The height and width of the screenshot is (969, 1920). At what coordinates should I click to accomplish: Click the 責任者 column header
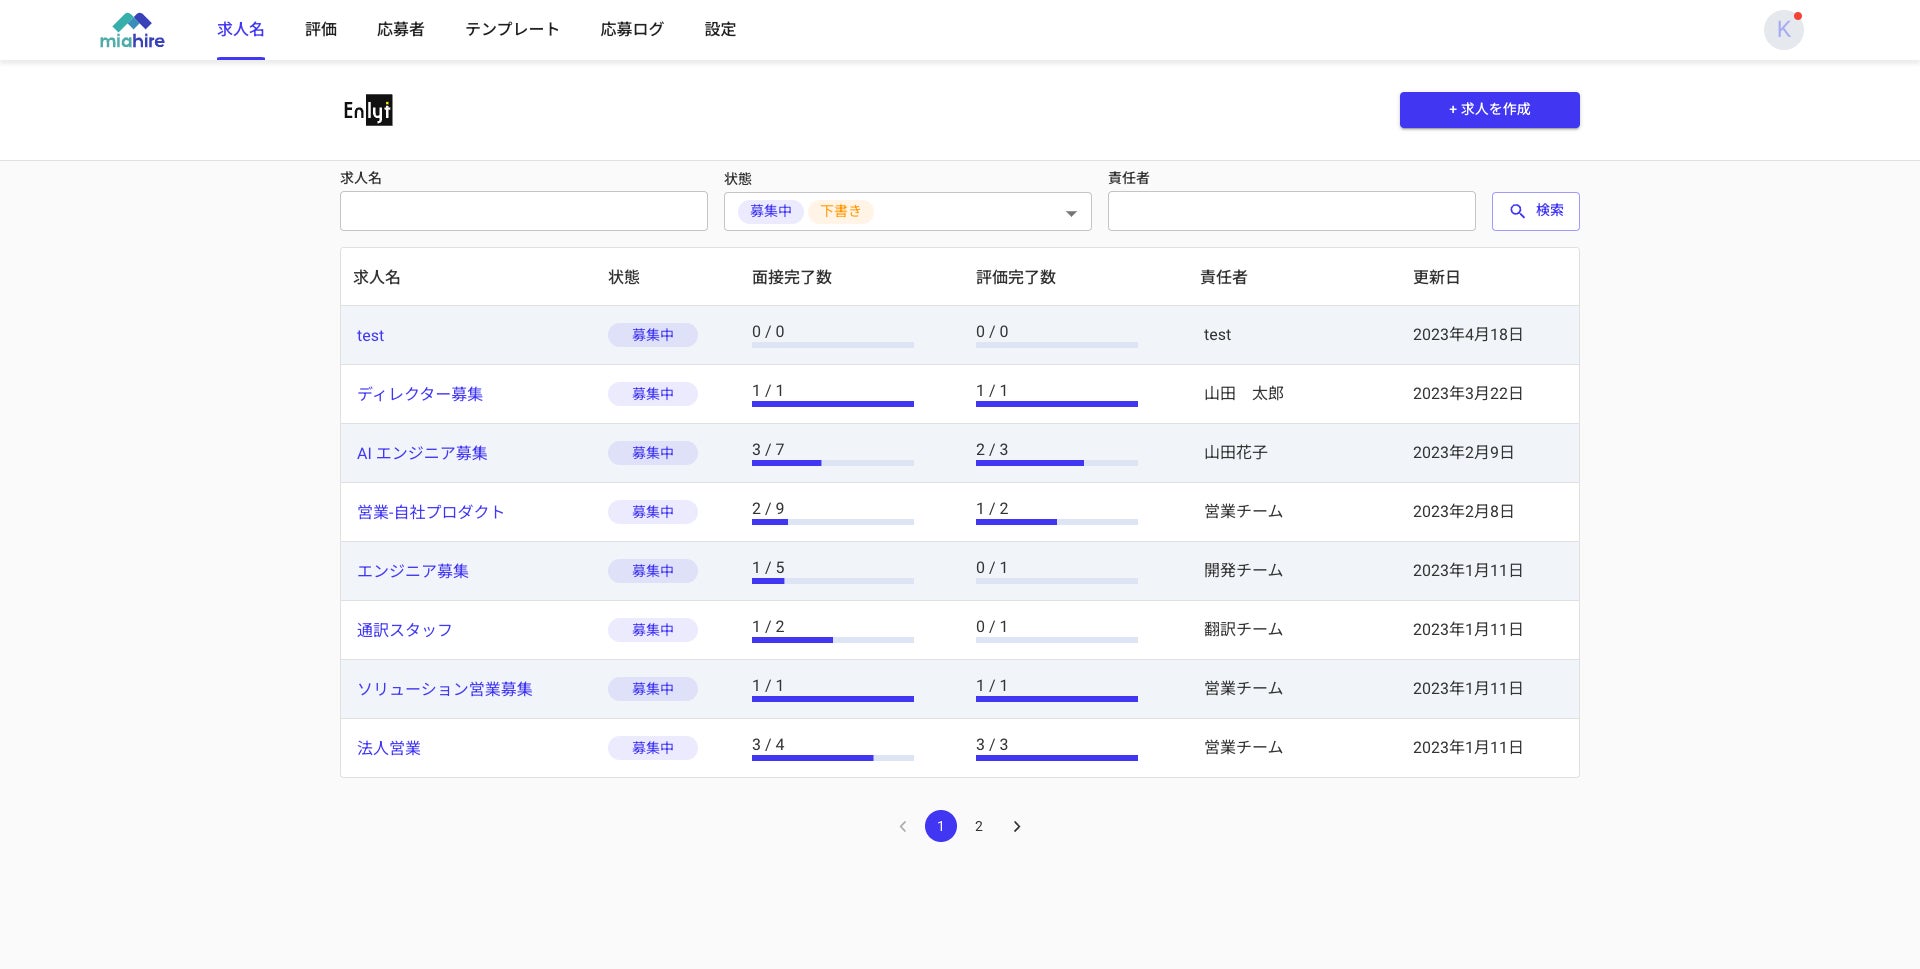(x=1224, y=277)
